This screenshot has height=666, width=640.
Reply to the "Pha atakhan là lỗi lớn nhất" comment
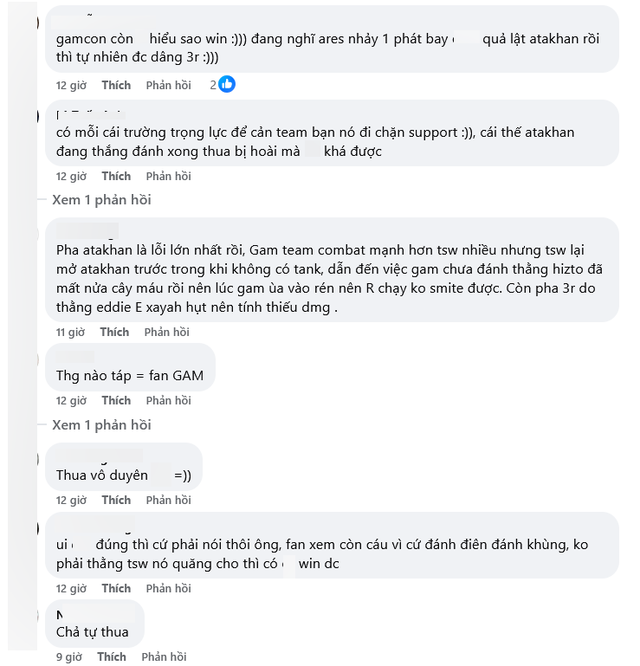[167, 332]
